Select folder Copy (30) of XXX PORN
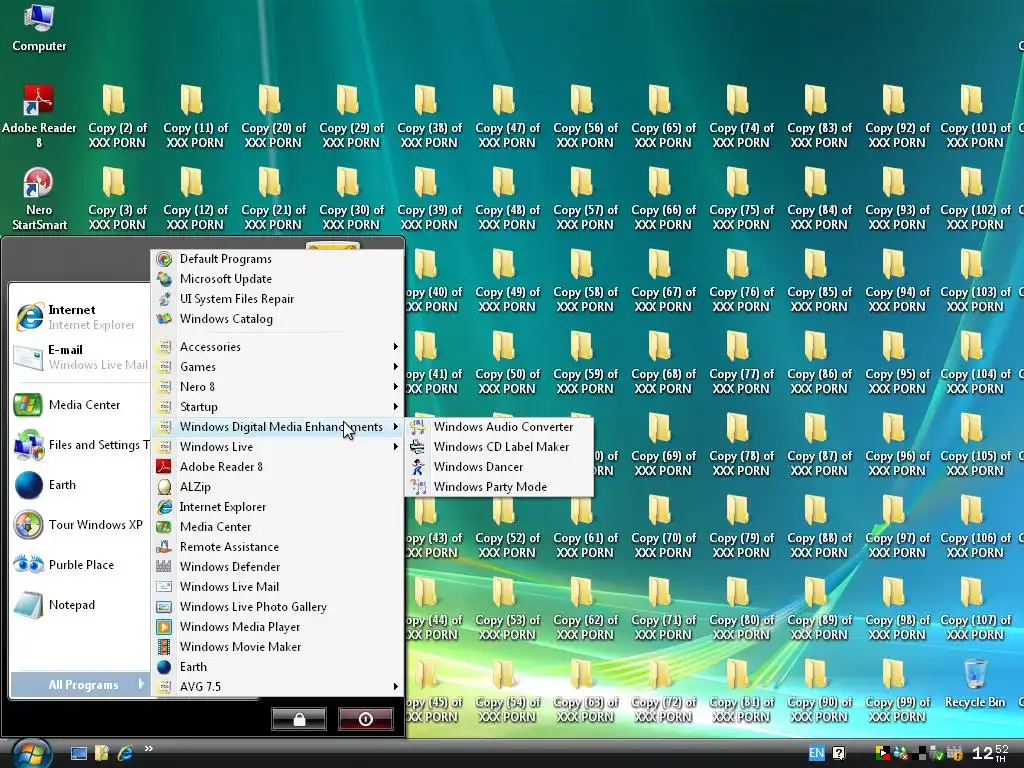 click(351, 199)
